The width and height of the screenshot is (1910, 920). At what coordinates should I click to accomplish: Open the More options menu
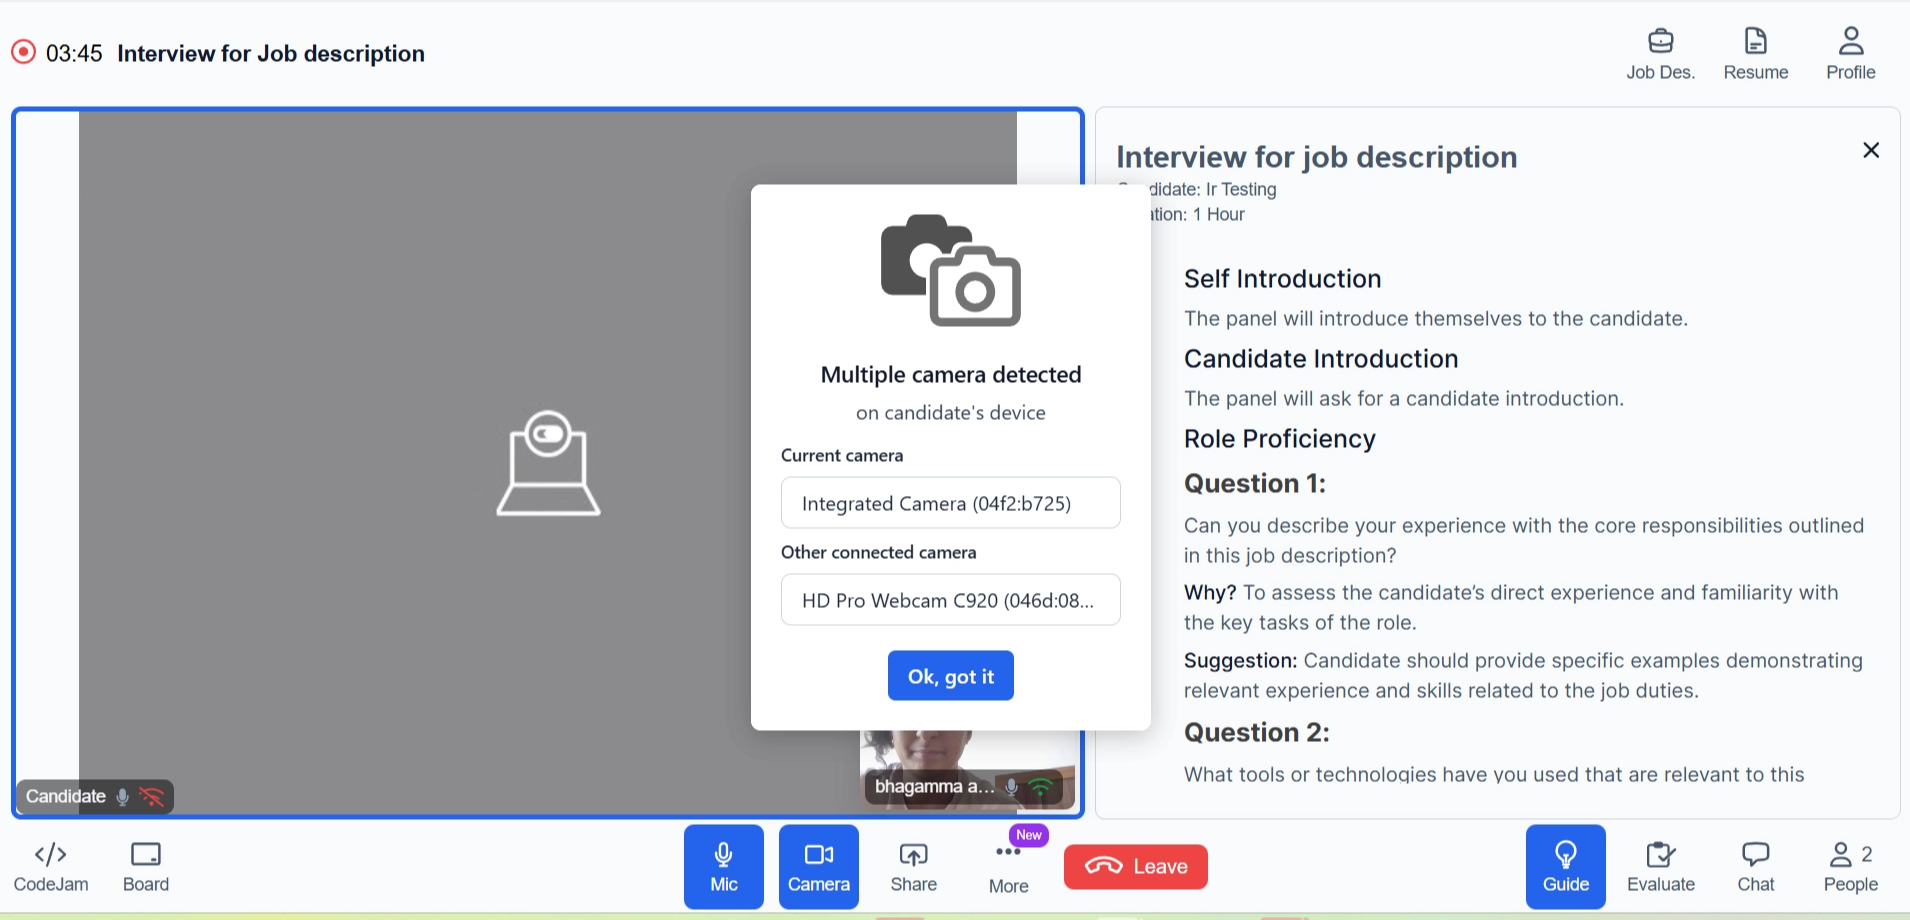click(x=1009, y=867)
